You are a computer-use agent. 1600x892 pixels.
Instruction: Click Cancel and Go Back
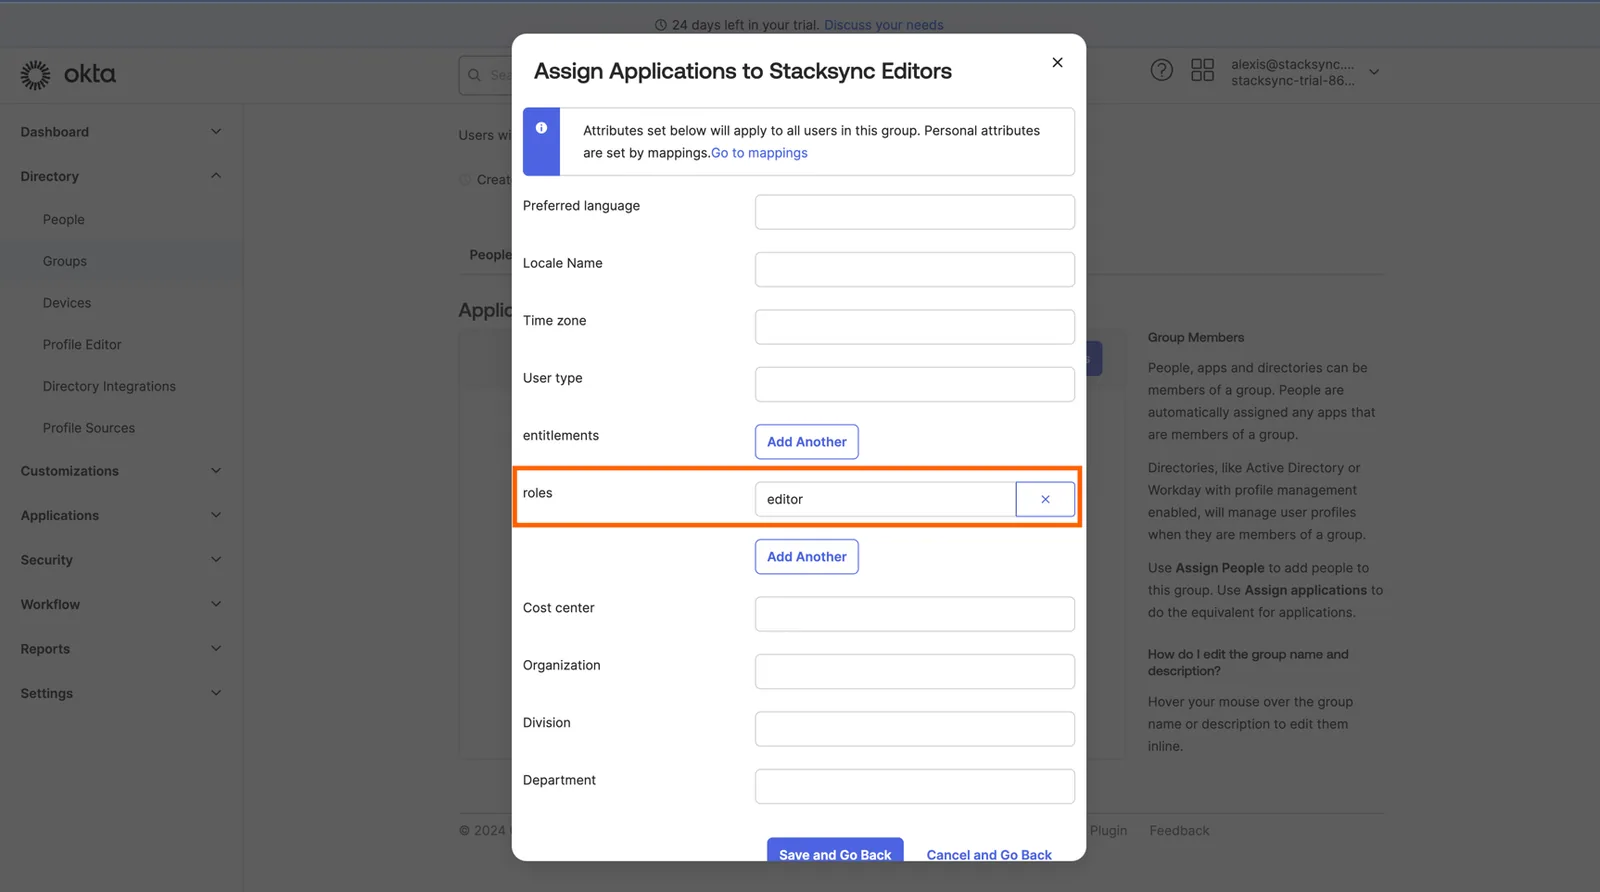[989, 855]
